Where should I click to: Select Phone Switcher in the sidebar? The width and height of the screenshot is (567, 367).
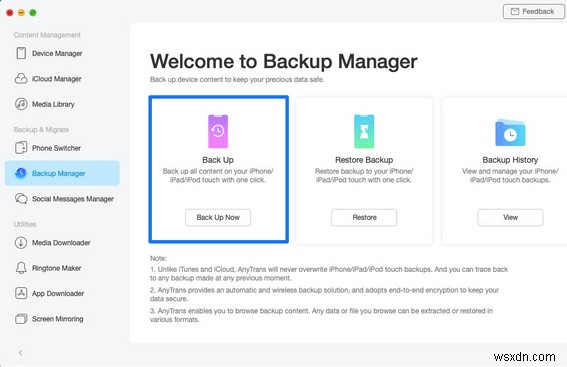[x=62, y=148]
